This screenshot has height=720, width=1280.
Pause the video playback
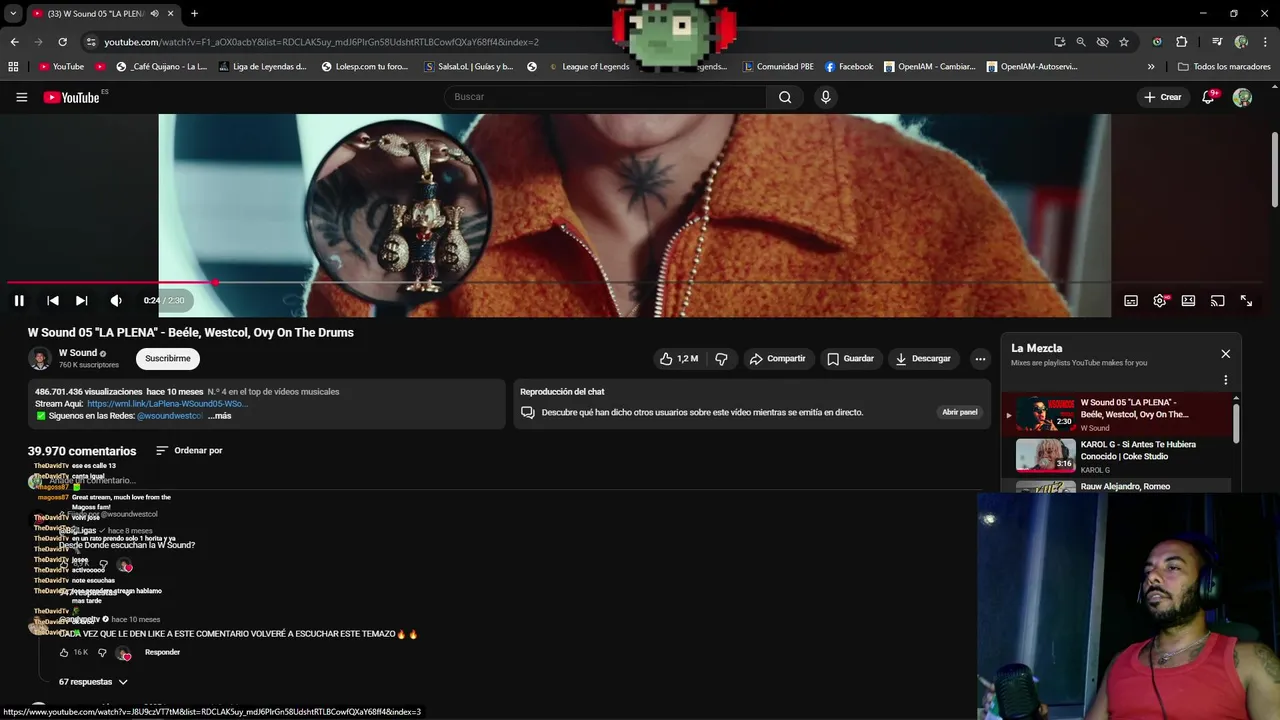19,300
